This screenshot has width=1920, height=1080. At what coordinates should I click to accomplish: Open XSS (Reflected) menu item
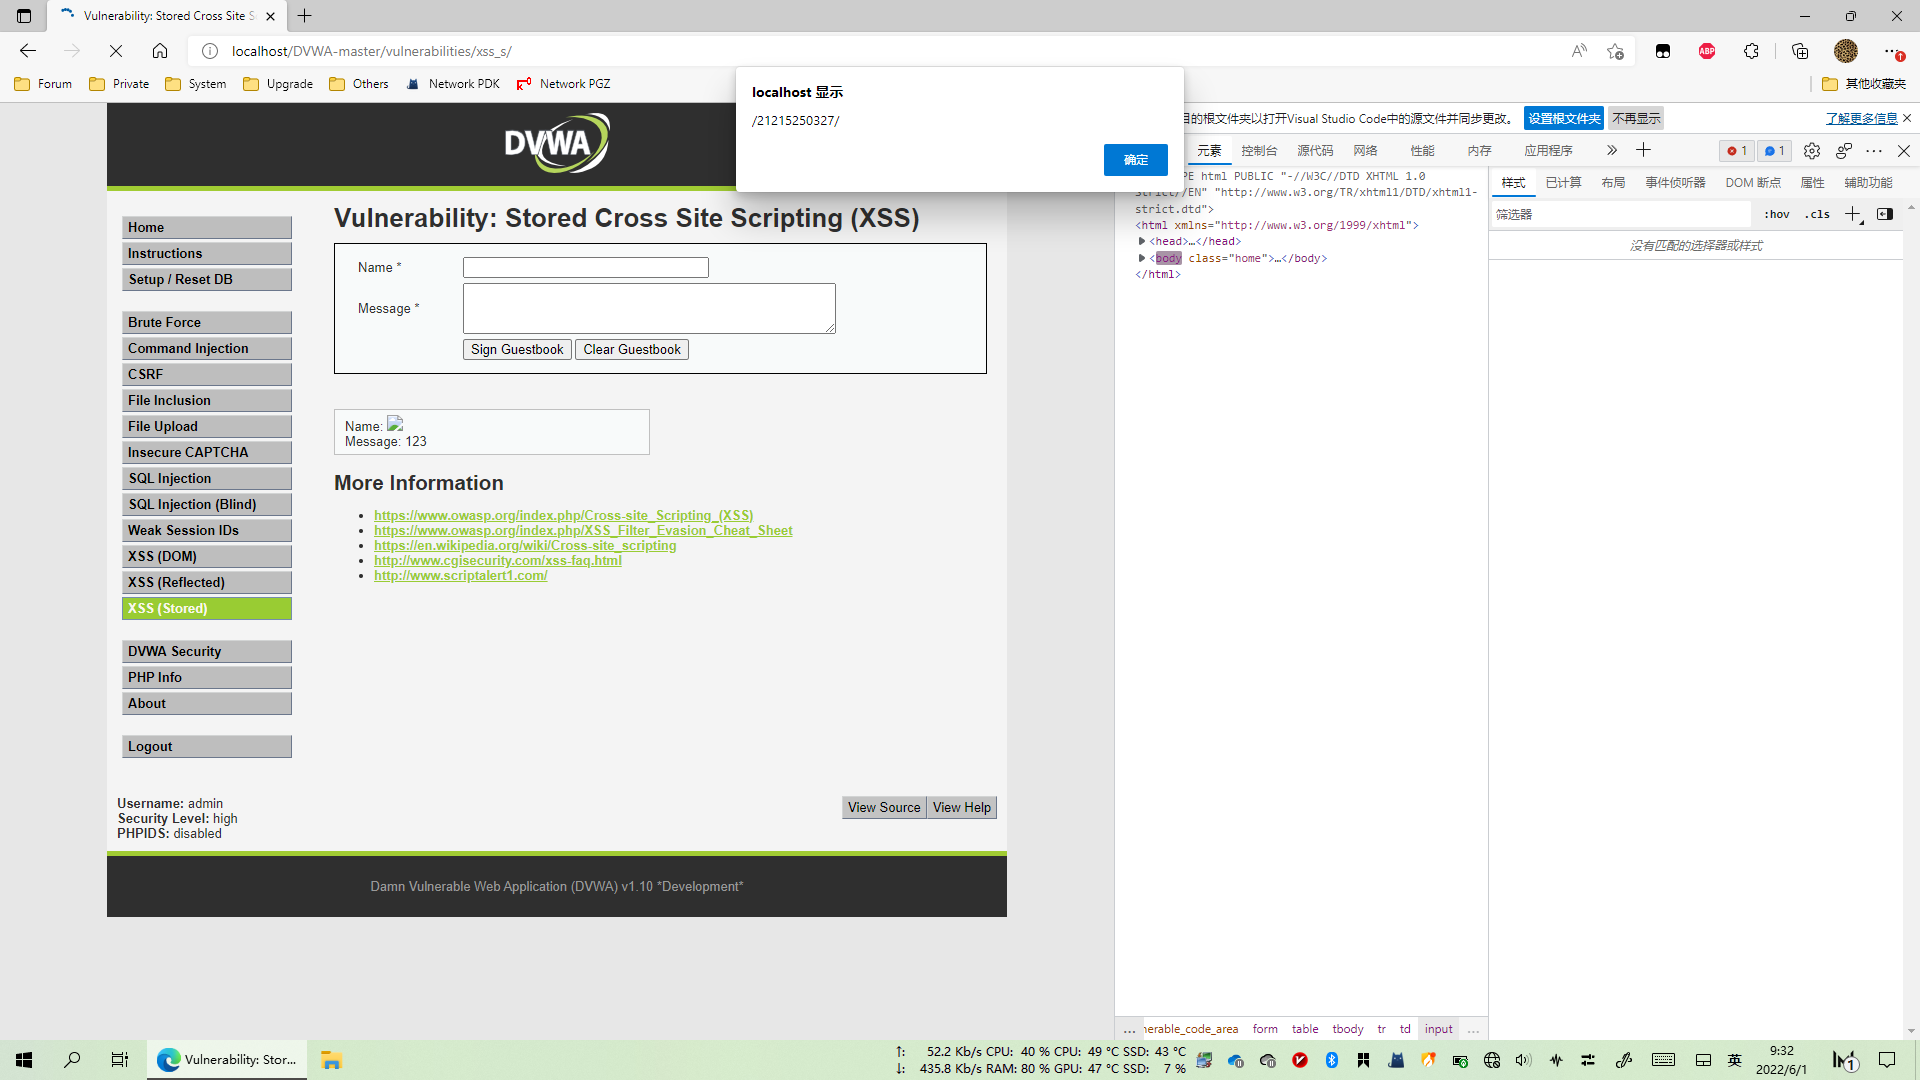[207, 582]
